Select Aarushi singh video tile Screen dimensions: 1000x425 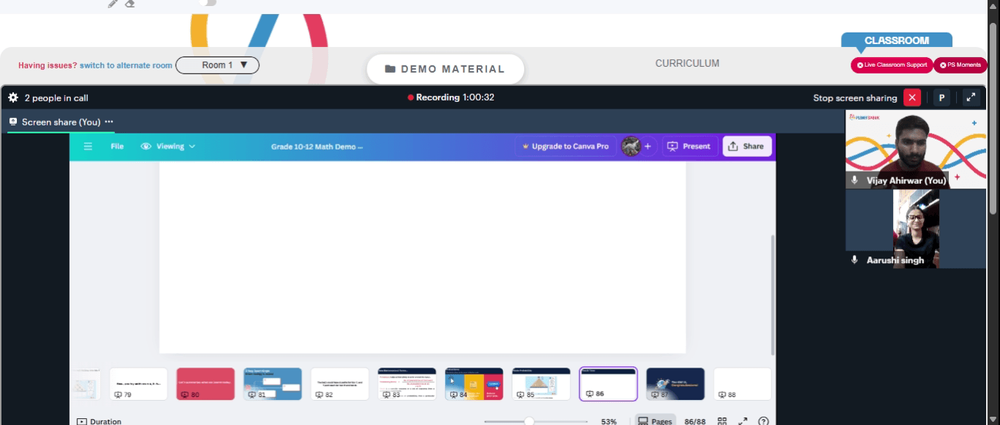click(x=915, y=228)
